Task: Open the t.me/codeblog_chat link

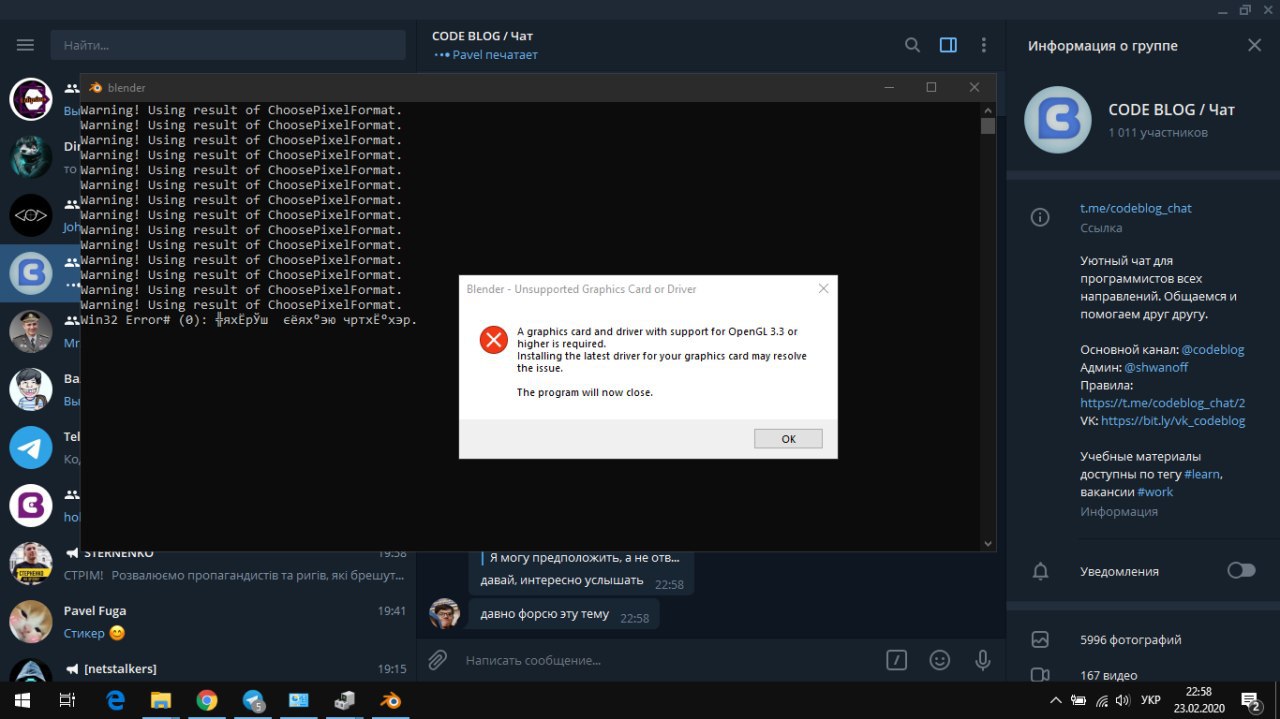Action: coord(1136,208)
